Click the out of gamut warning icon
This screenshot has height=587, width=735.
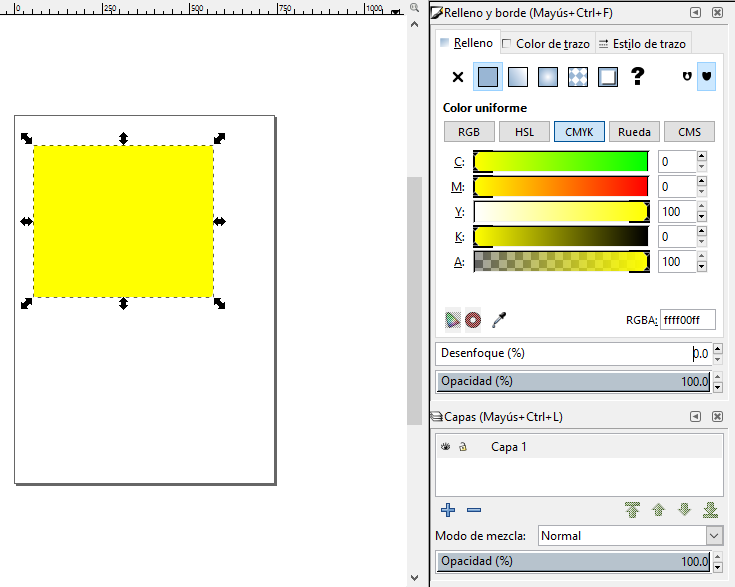[x=473, y=320]
